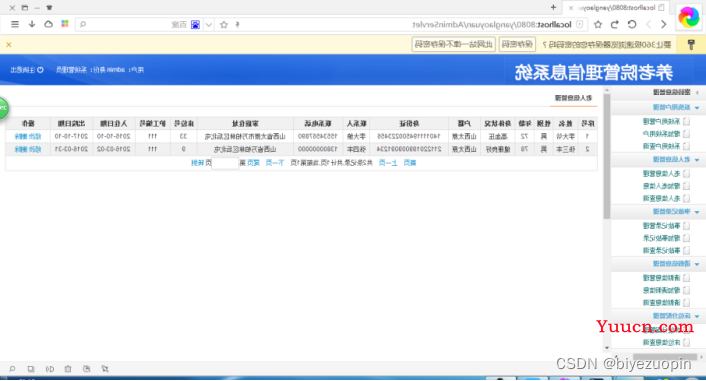The height and width of the screenshot is (381, 706).
Task: Click page icon beside 增加老人信息 item
Action: pyautogui.click(x=687, y=186)
